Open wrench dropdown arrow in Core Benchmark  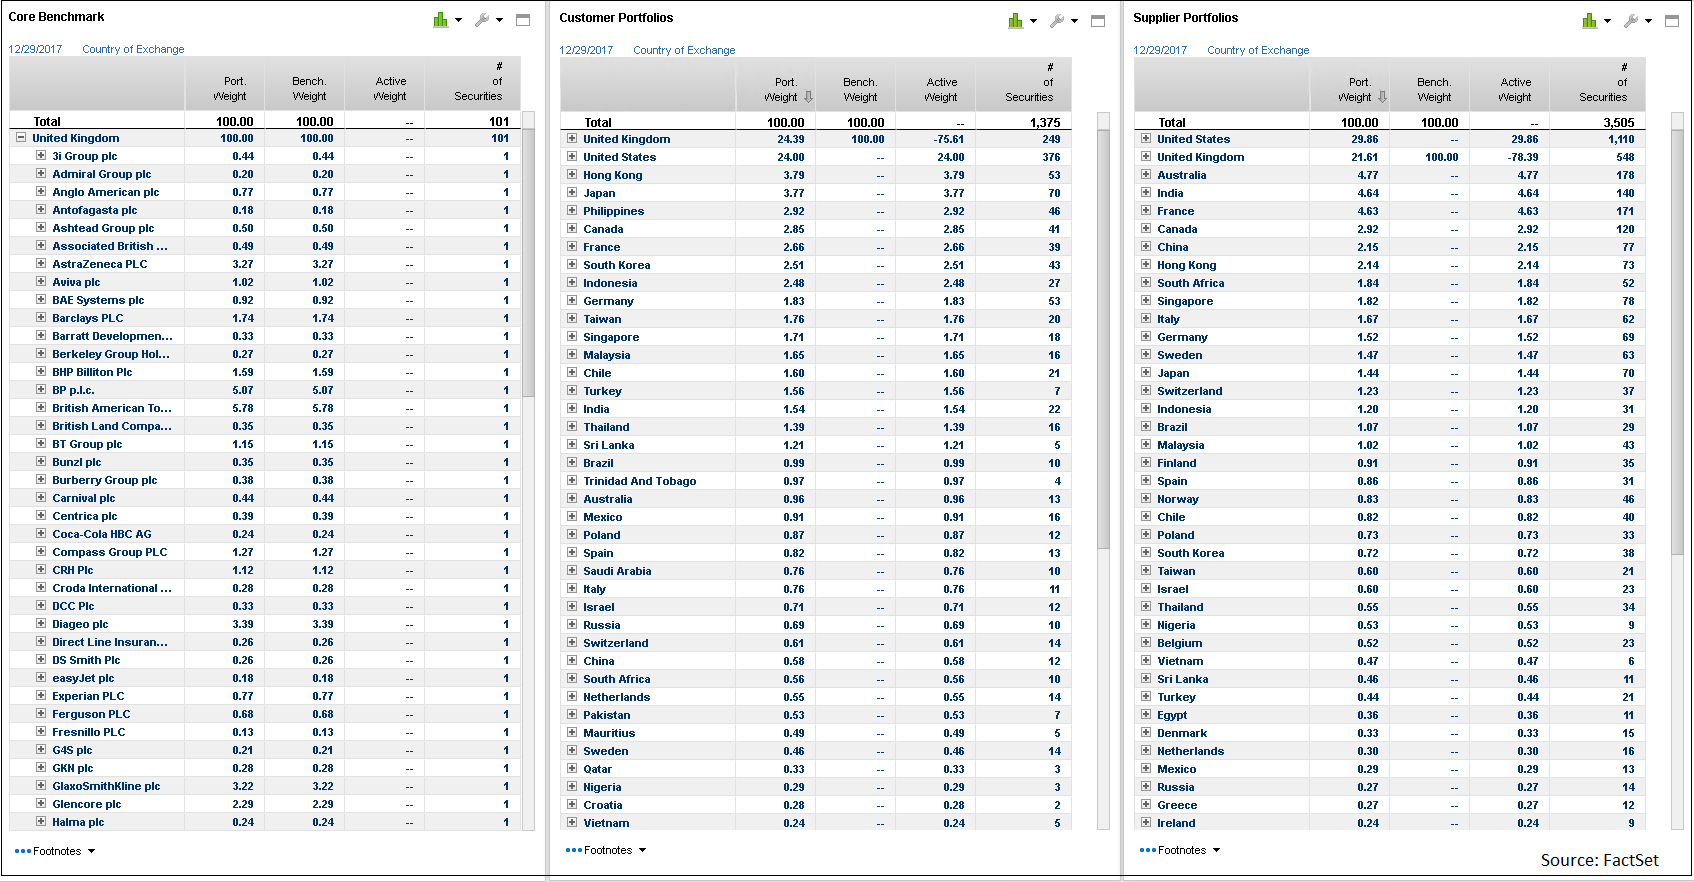click(x=499, y=21)
